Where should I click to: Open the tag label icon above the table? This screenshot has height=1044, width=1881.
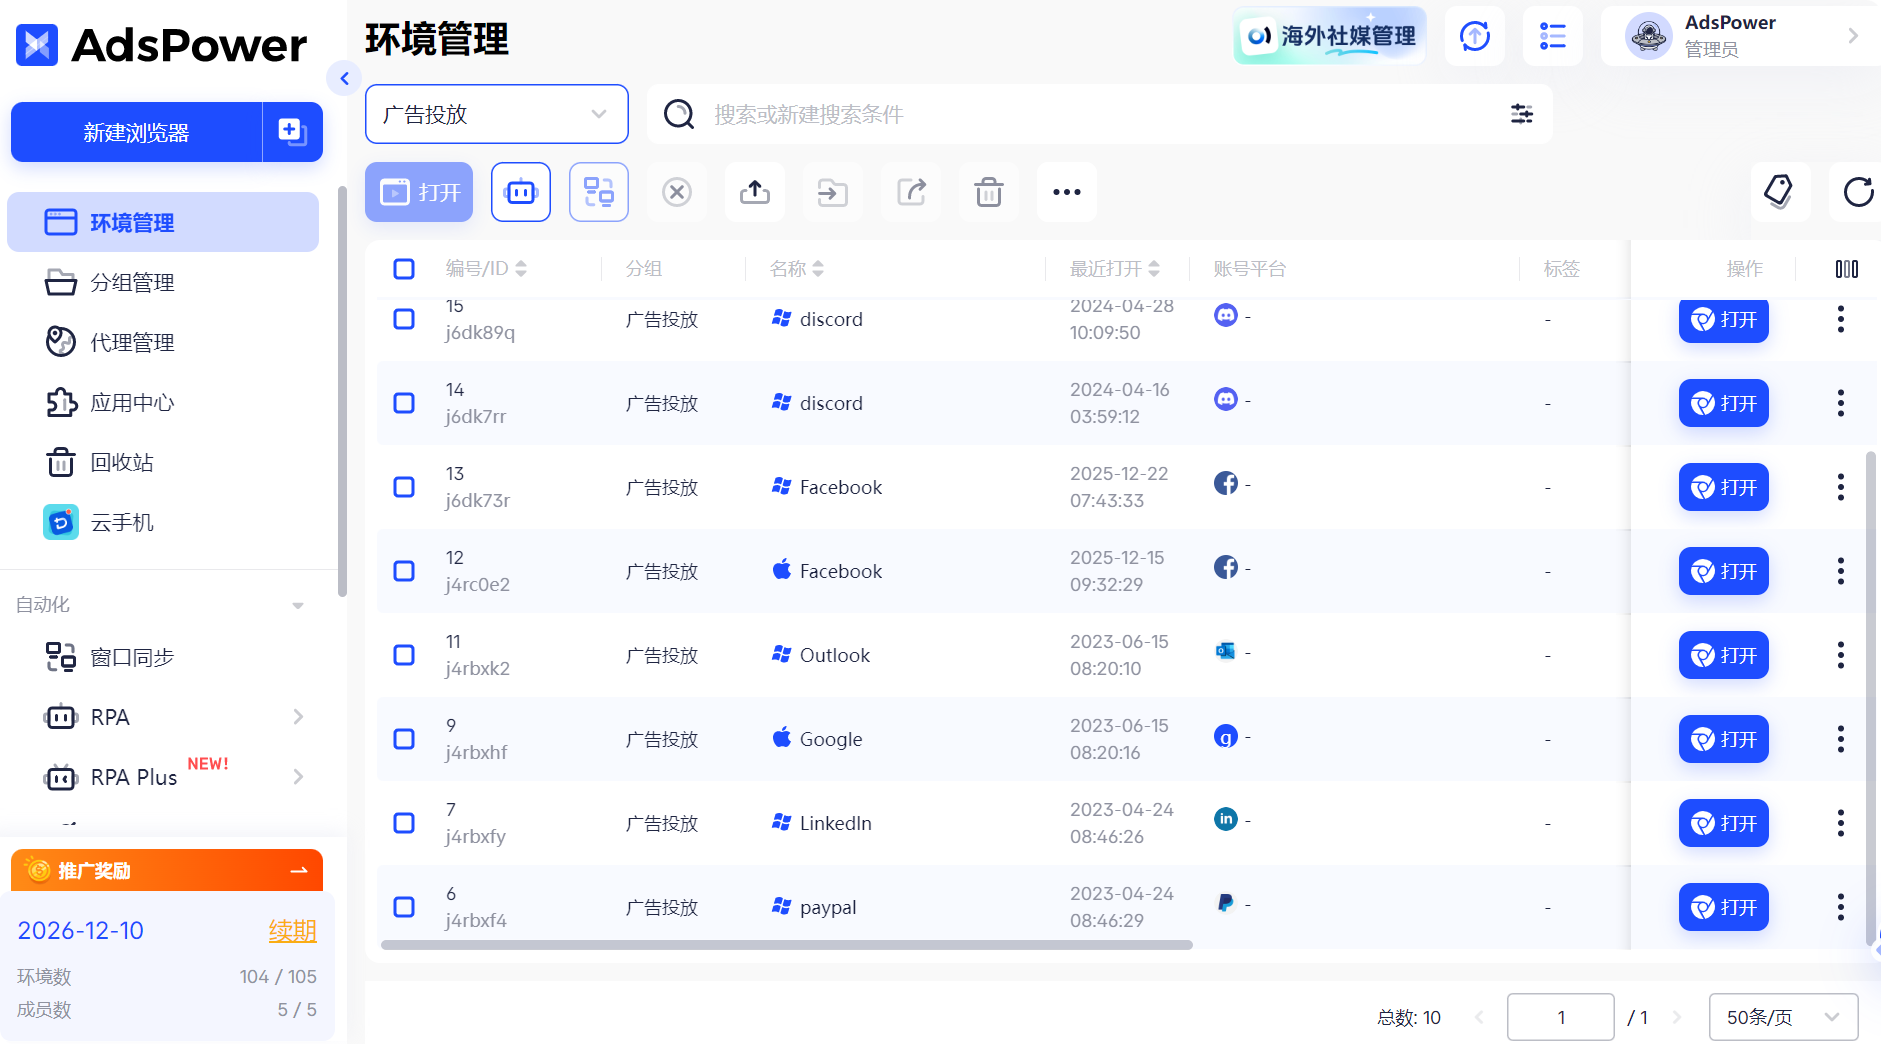[x=1780, y=192]
